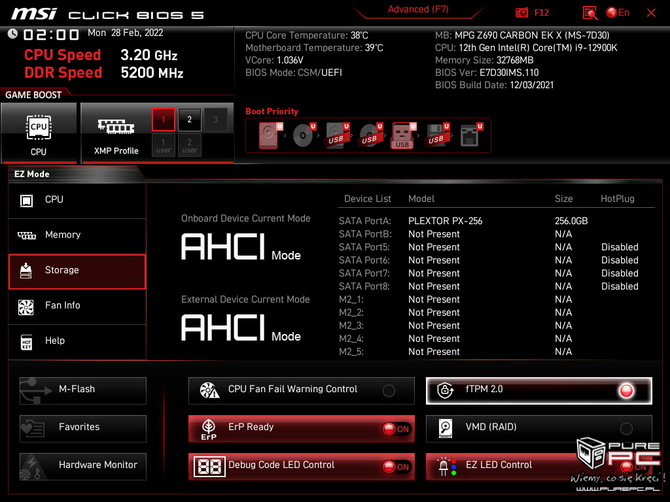The image size is (670, 502).
Task: Click the CPU Speed 3.20 GHz value
Action: tap(149, 55)
